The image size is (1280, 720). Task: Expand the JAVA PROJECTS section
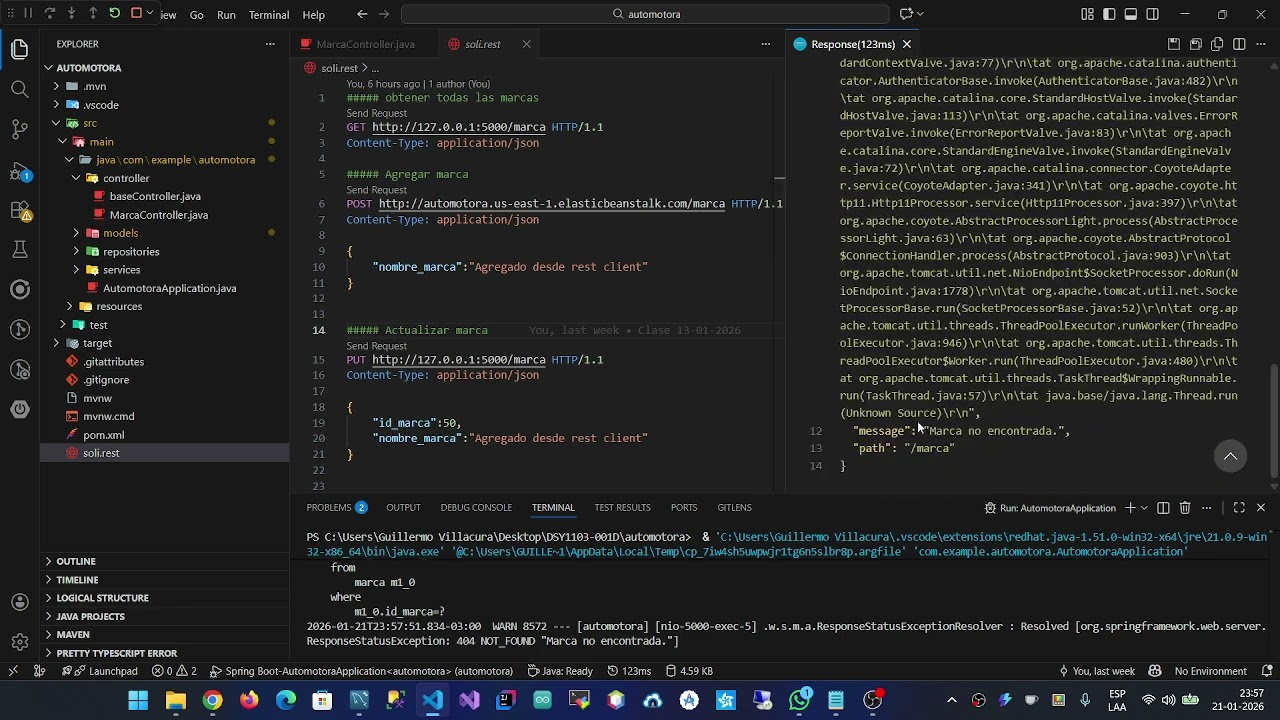pyautogui.click(x=90, y=616)
